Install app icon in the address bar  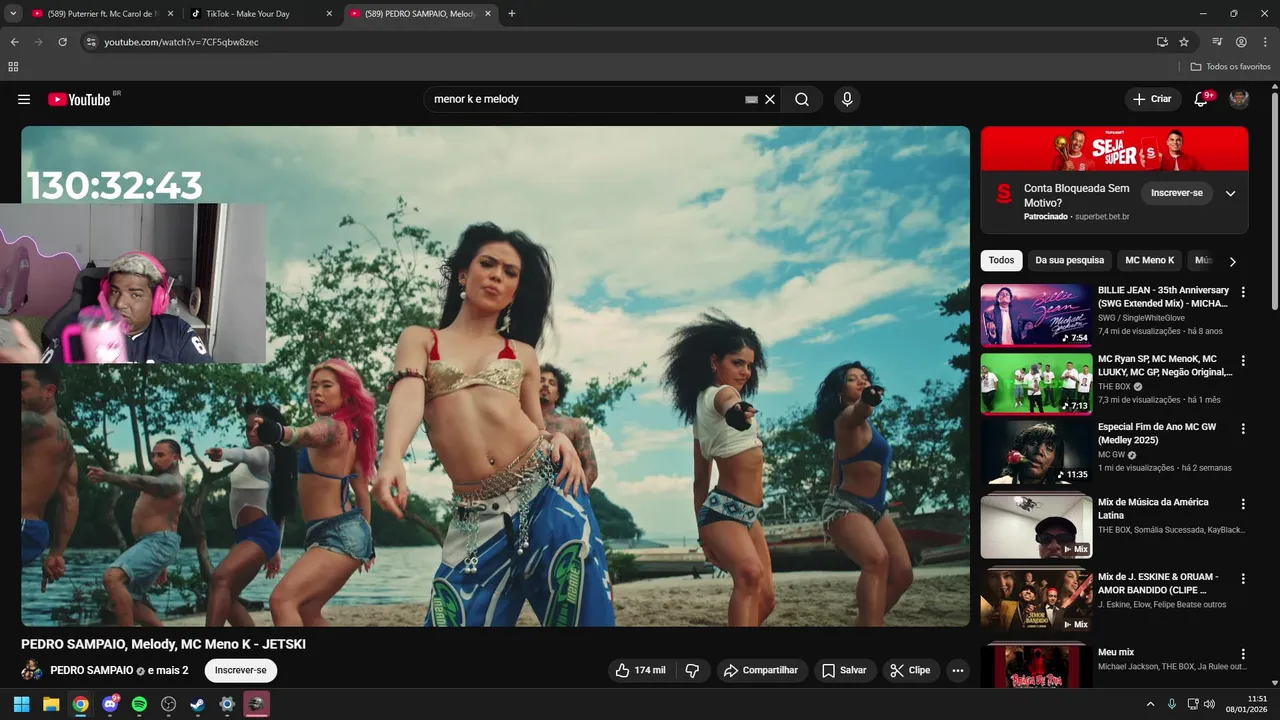1162,42
